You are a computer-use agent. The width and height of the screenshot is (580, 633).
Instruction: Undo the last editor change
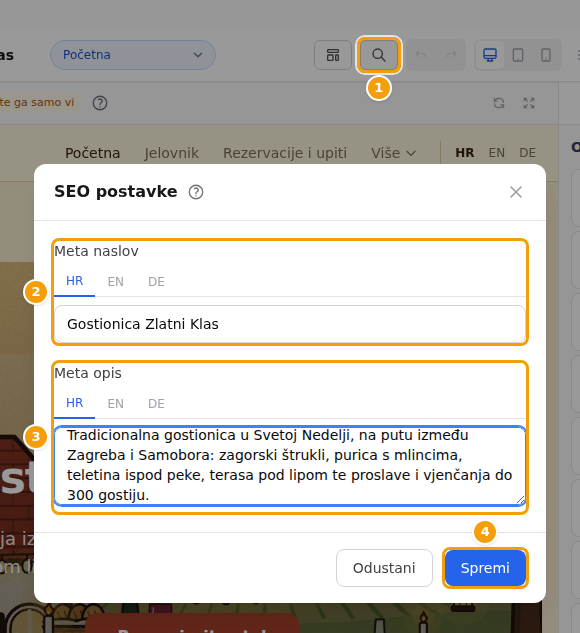point(421,55)
